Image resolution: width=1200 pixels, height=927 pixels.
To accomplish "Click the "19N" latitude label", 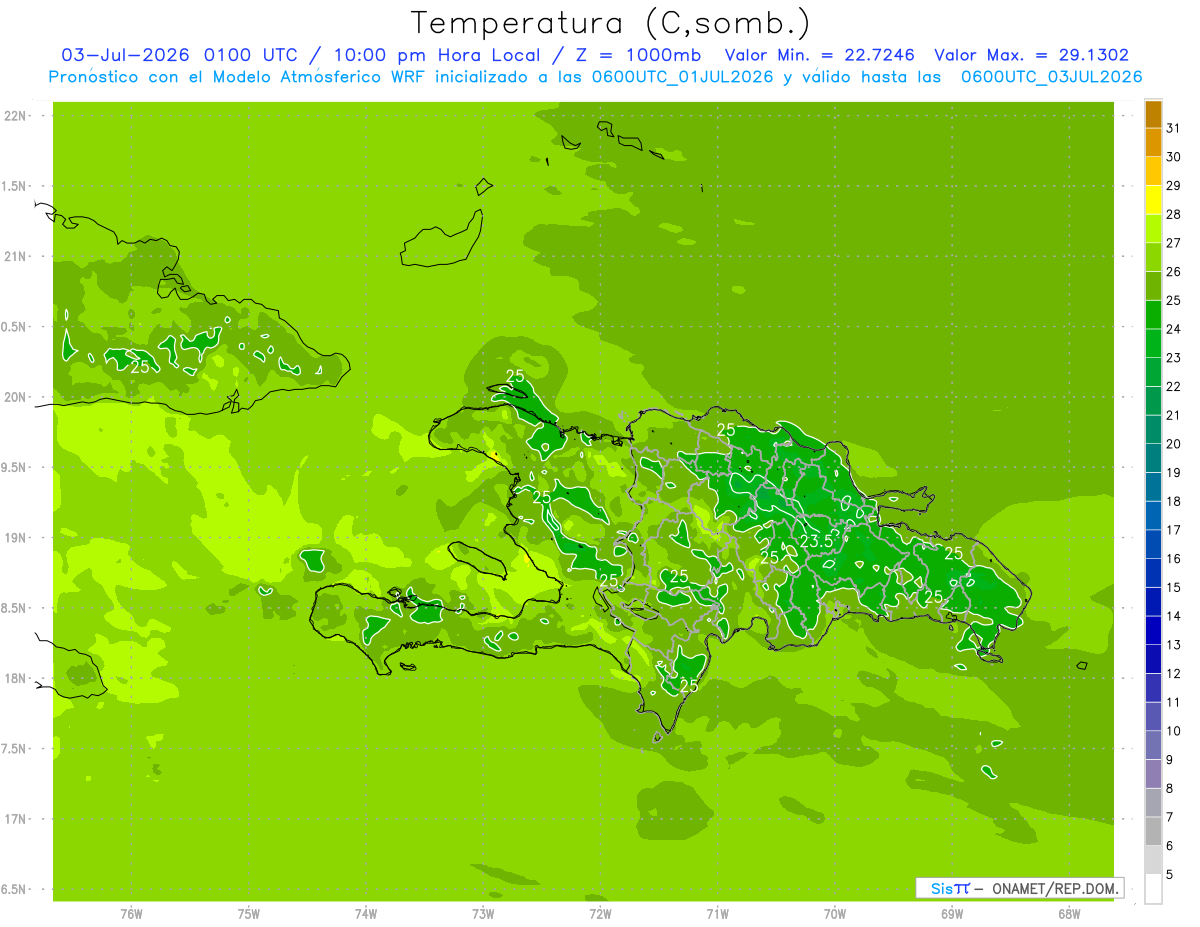I will [15, 538].
